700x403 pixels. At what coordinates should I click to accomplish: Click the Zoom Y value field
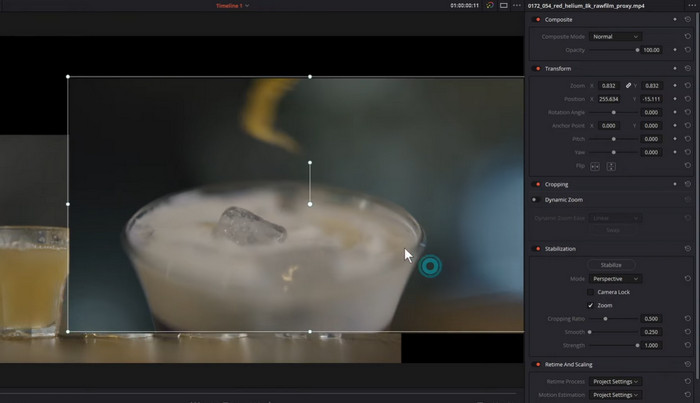click(651, 86)
